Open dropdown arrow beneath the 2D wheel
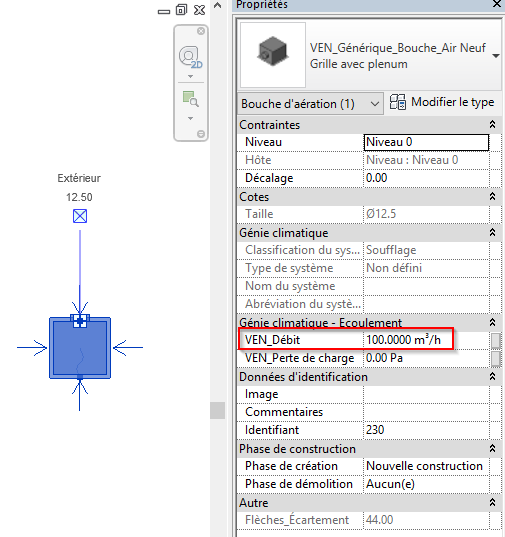Image resolution: width=505 pixels, height=537 pixels. tap(190, 76)
